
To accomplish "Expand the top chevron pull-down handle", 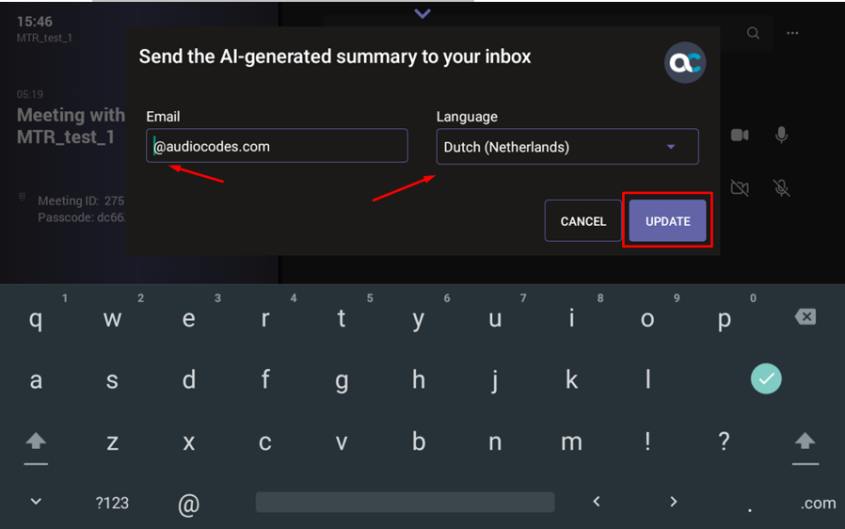I will coord(422,14).
